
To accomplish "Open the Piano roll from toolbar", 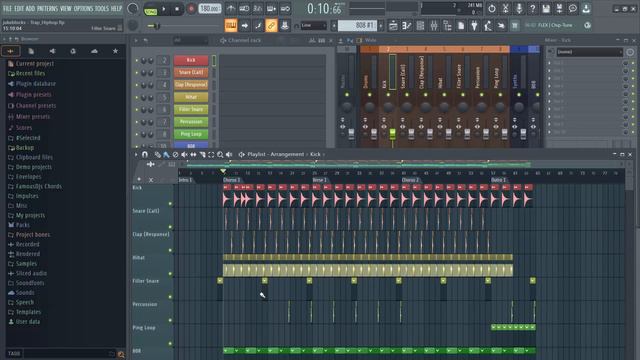I will (x=407, y=26).
